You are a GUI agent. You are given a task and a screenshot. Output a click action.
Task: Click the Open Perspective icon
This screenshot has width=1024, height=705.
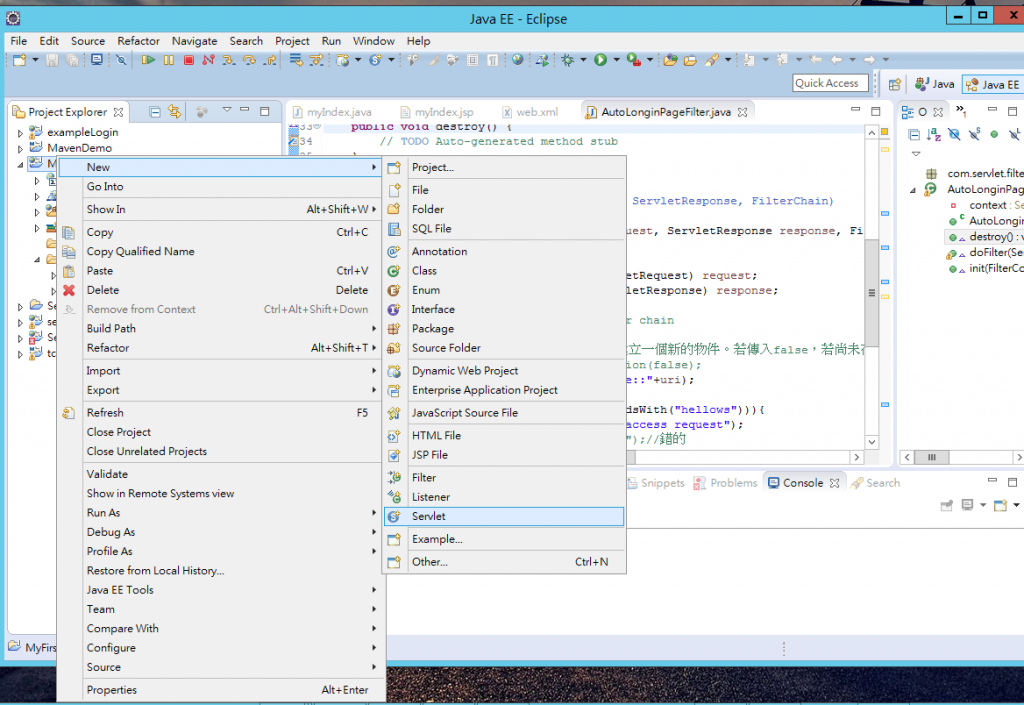[x=895, y=84]
